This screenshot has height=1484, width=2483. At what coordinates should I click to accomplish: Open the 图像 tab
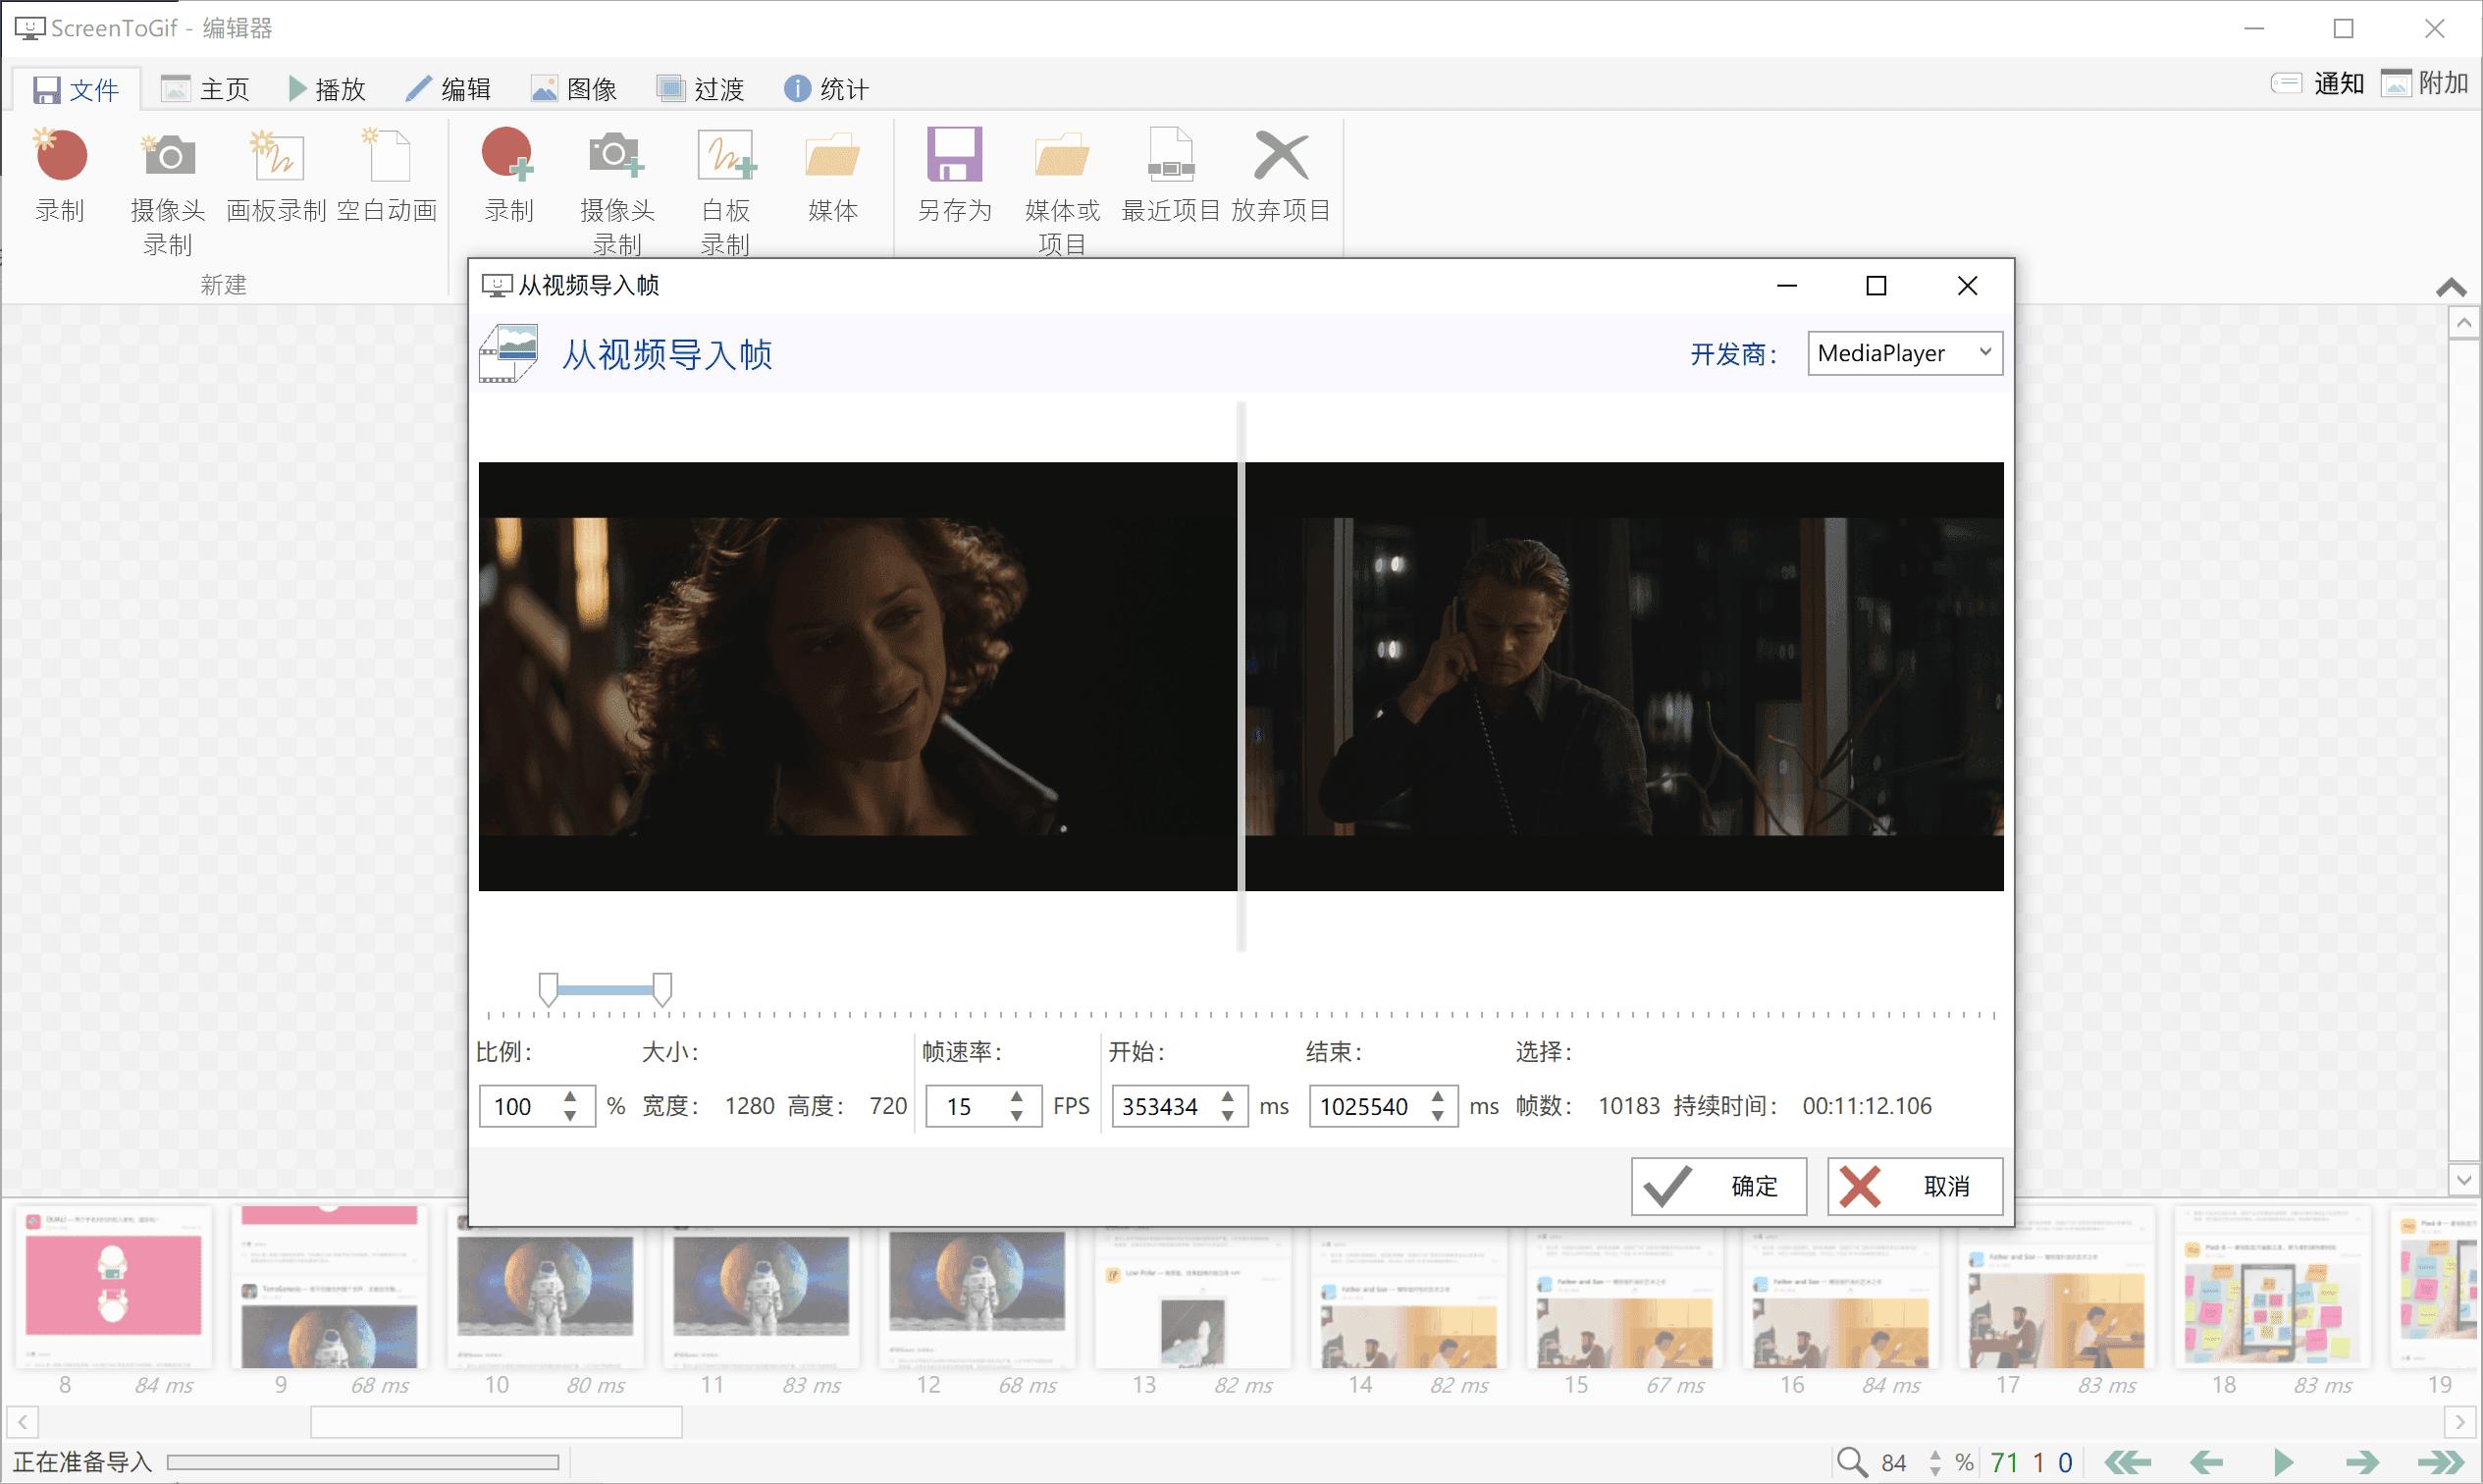coord(574,89)
